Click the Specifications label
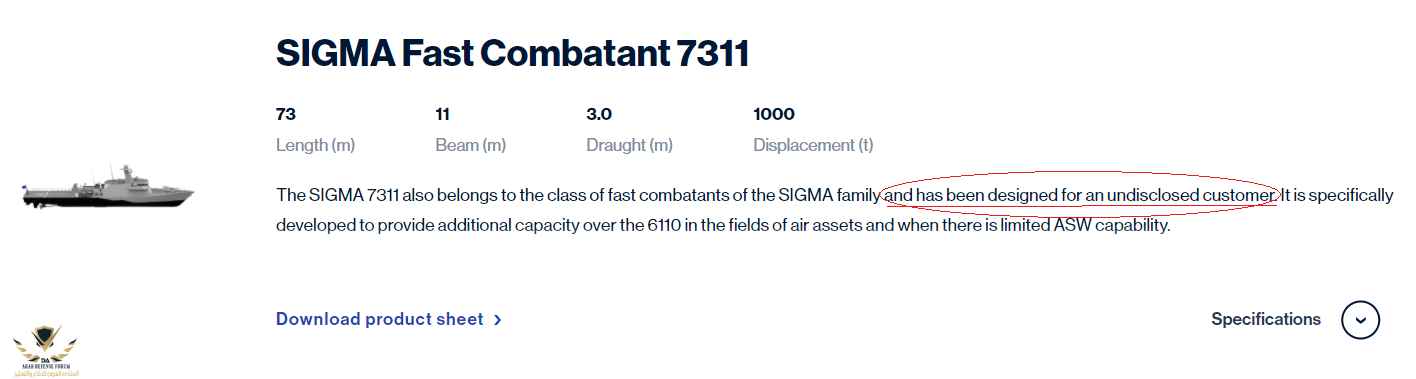Image resolution: width=1416 pixels, height=379 pixels. (x=1266, y=320)
